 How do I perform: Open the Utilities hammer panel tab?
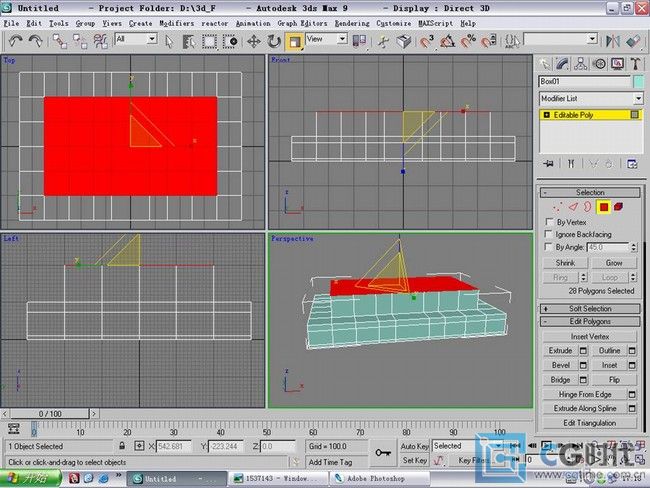point(635,64)
